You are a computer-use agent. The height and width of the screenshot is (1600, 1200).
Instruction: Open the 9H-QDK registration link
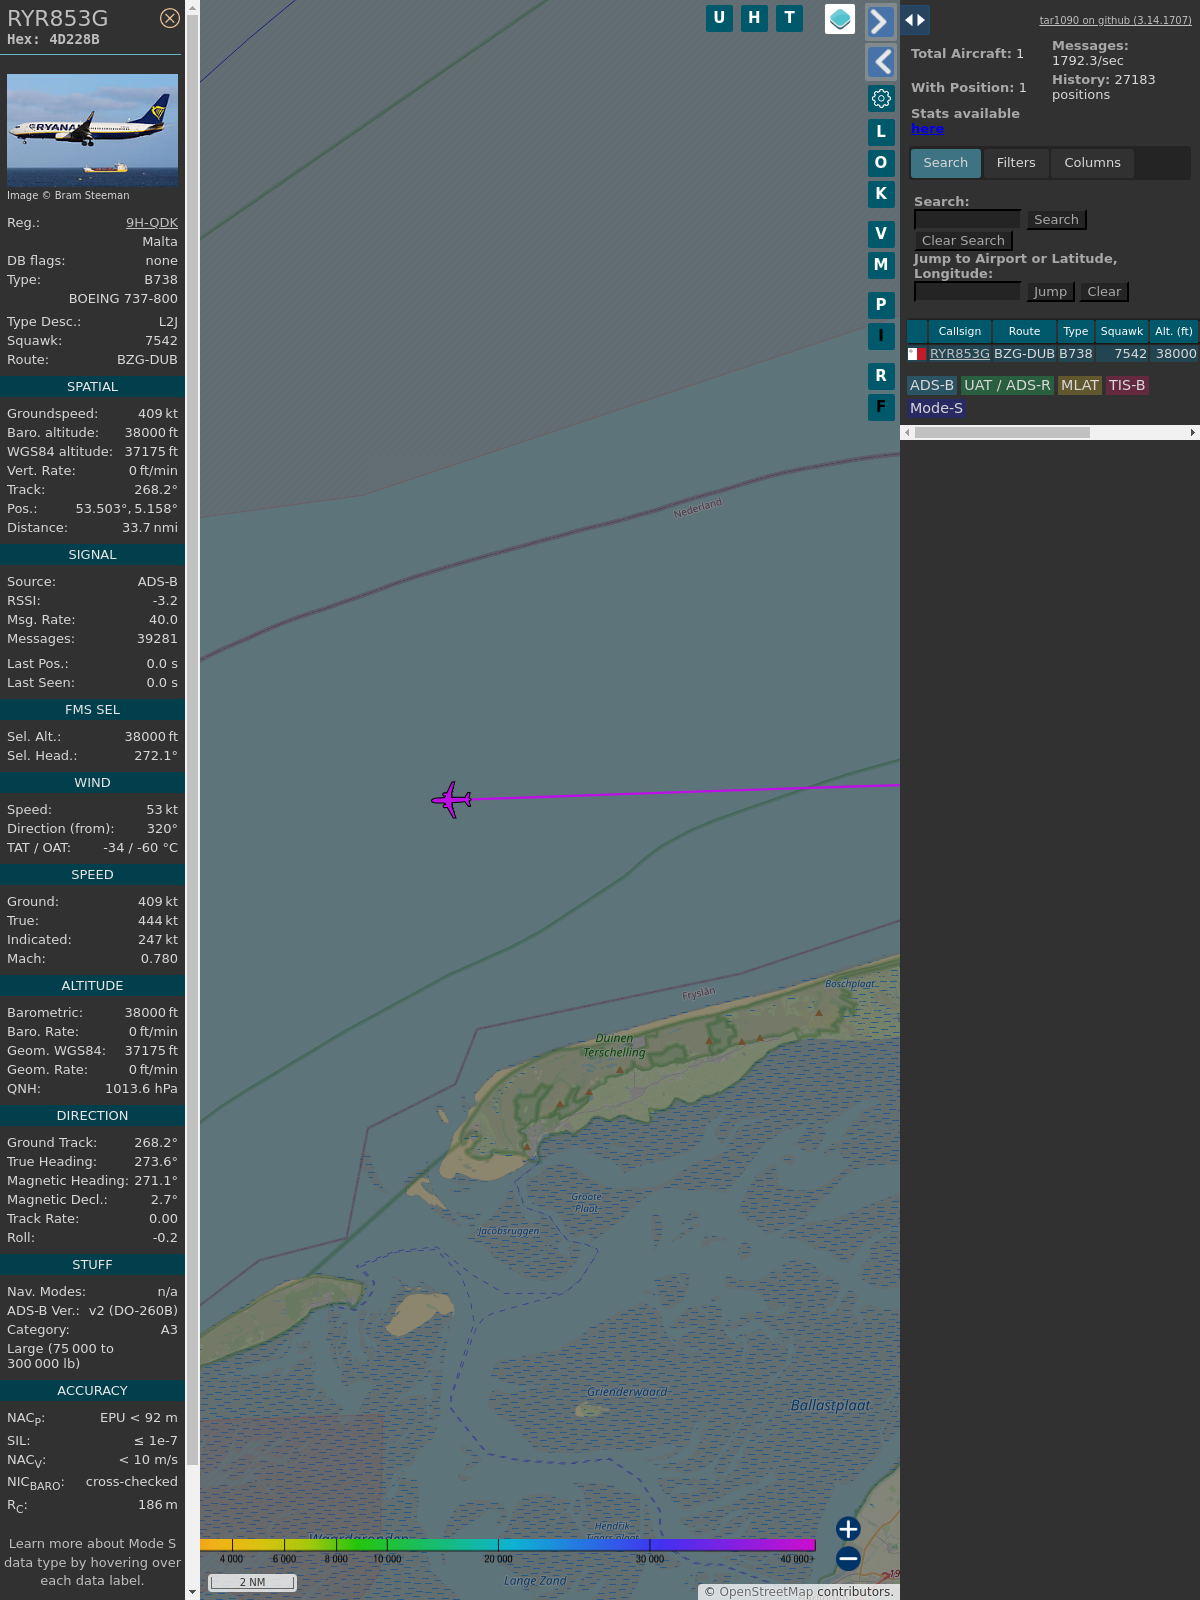pyautogui.click(x=152, y=223)
